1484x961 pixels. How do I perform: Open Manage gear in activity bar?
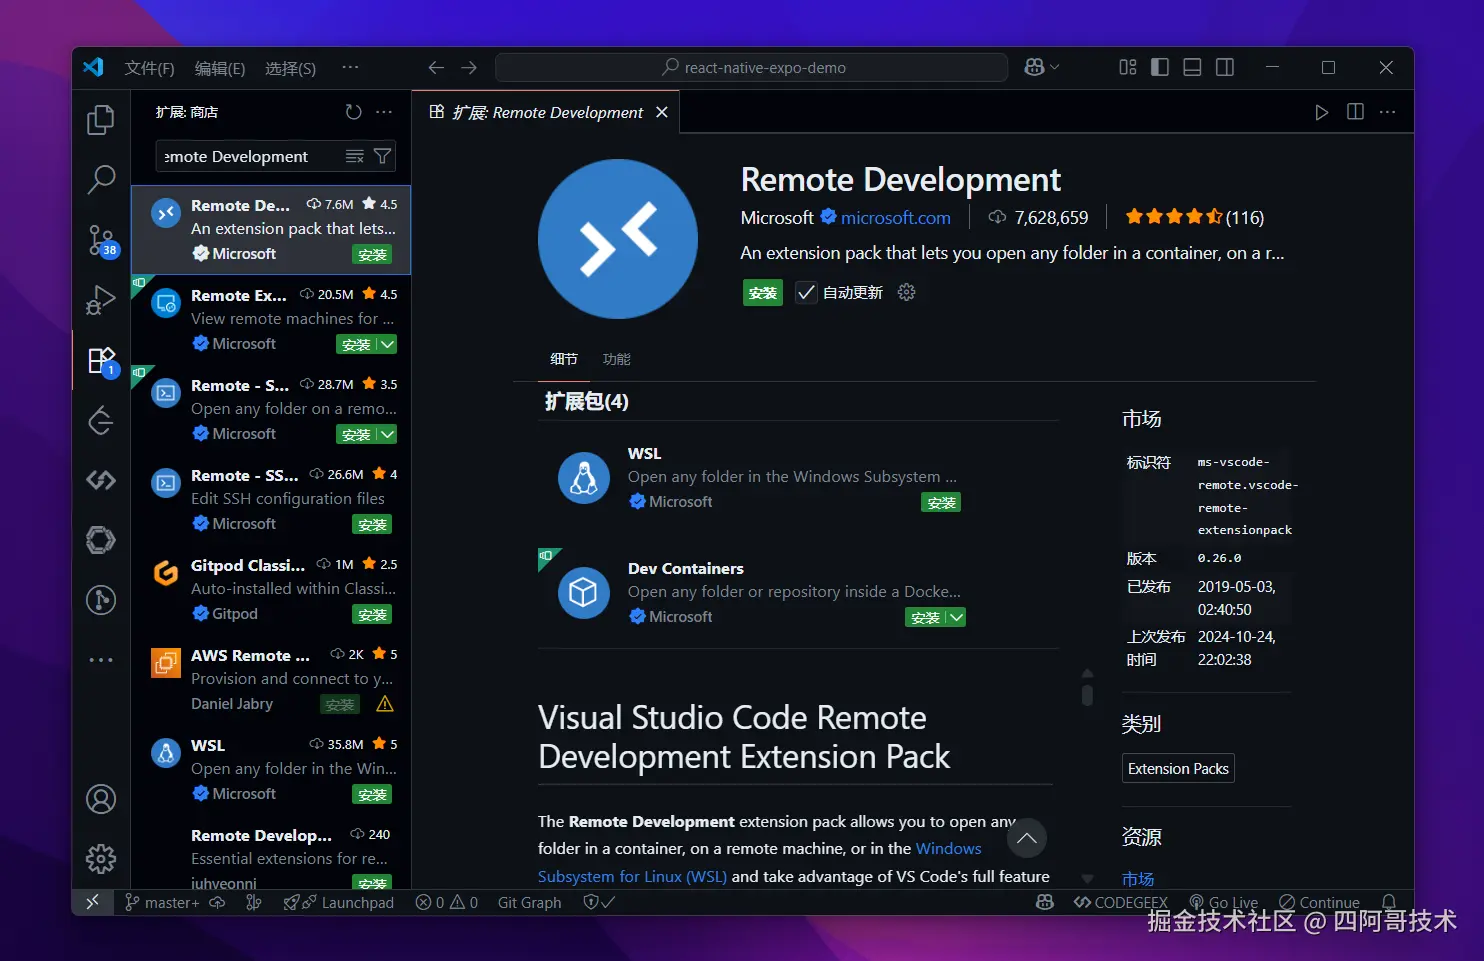coord(101,858)
